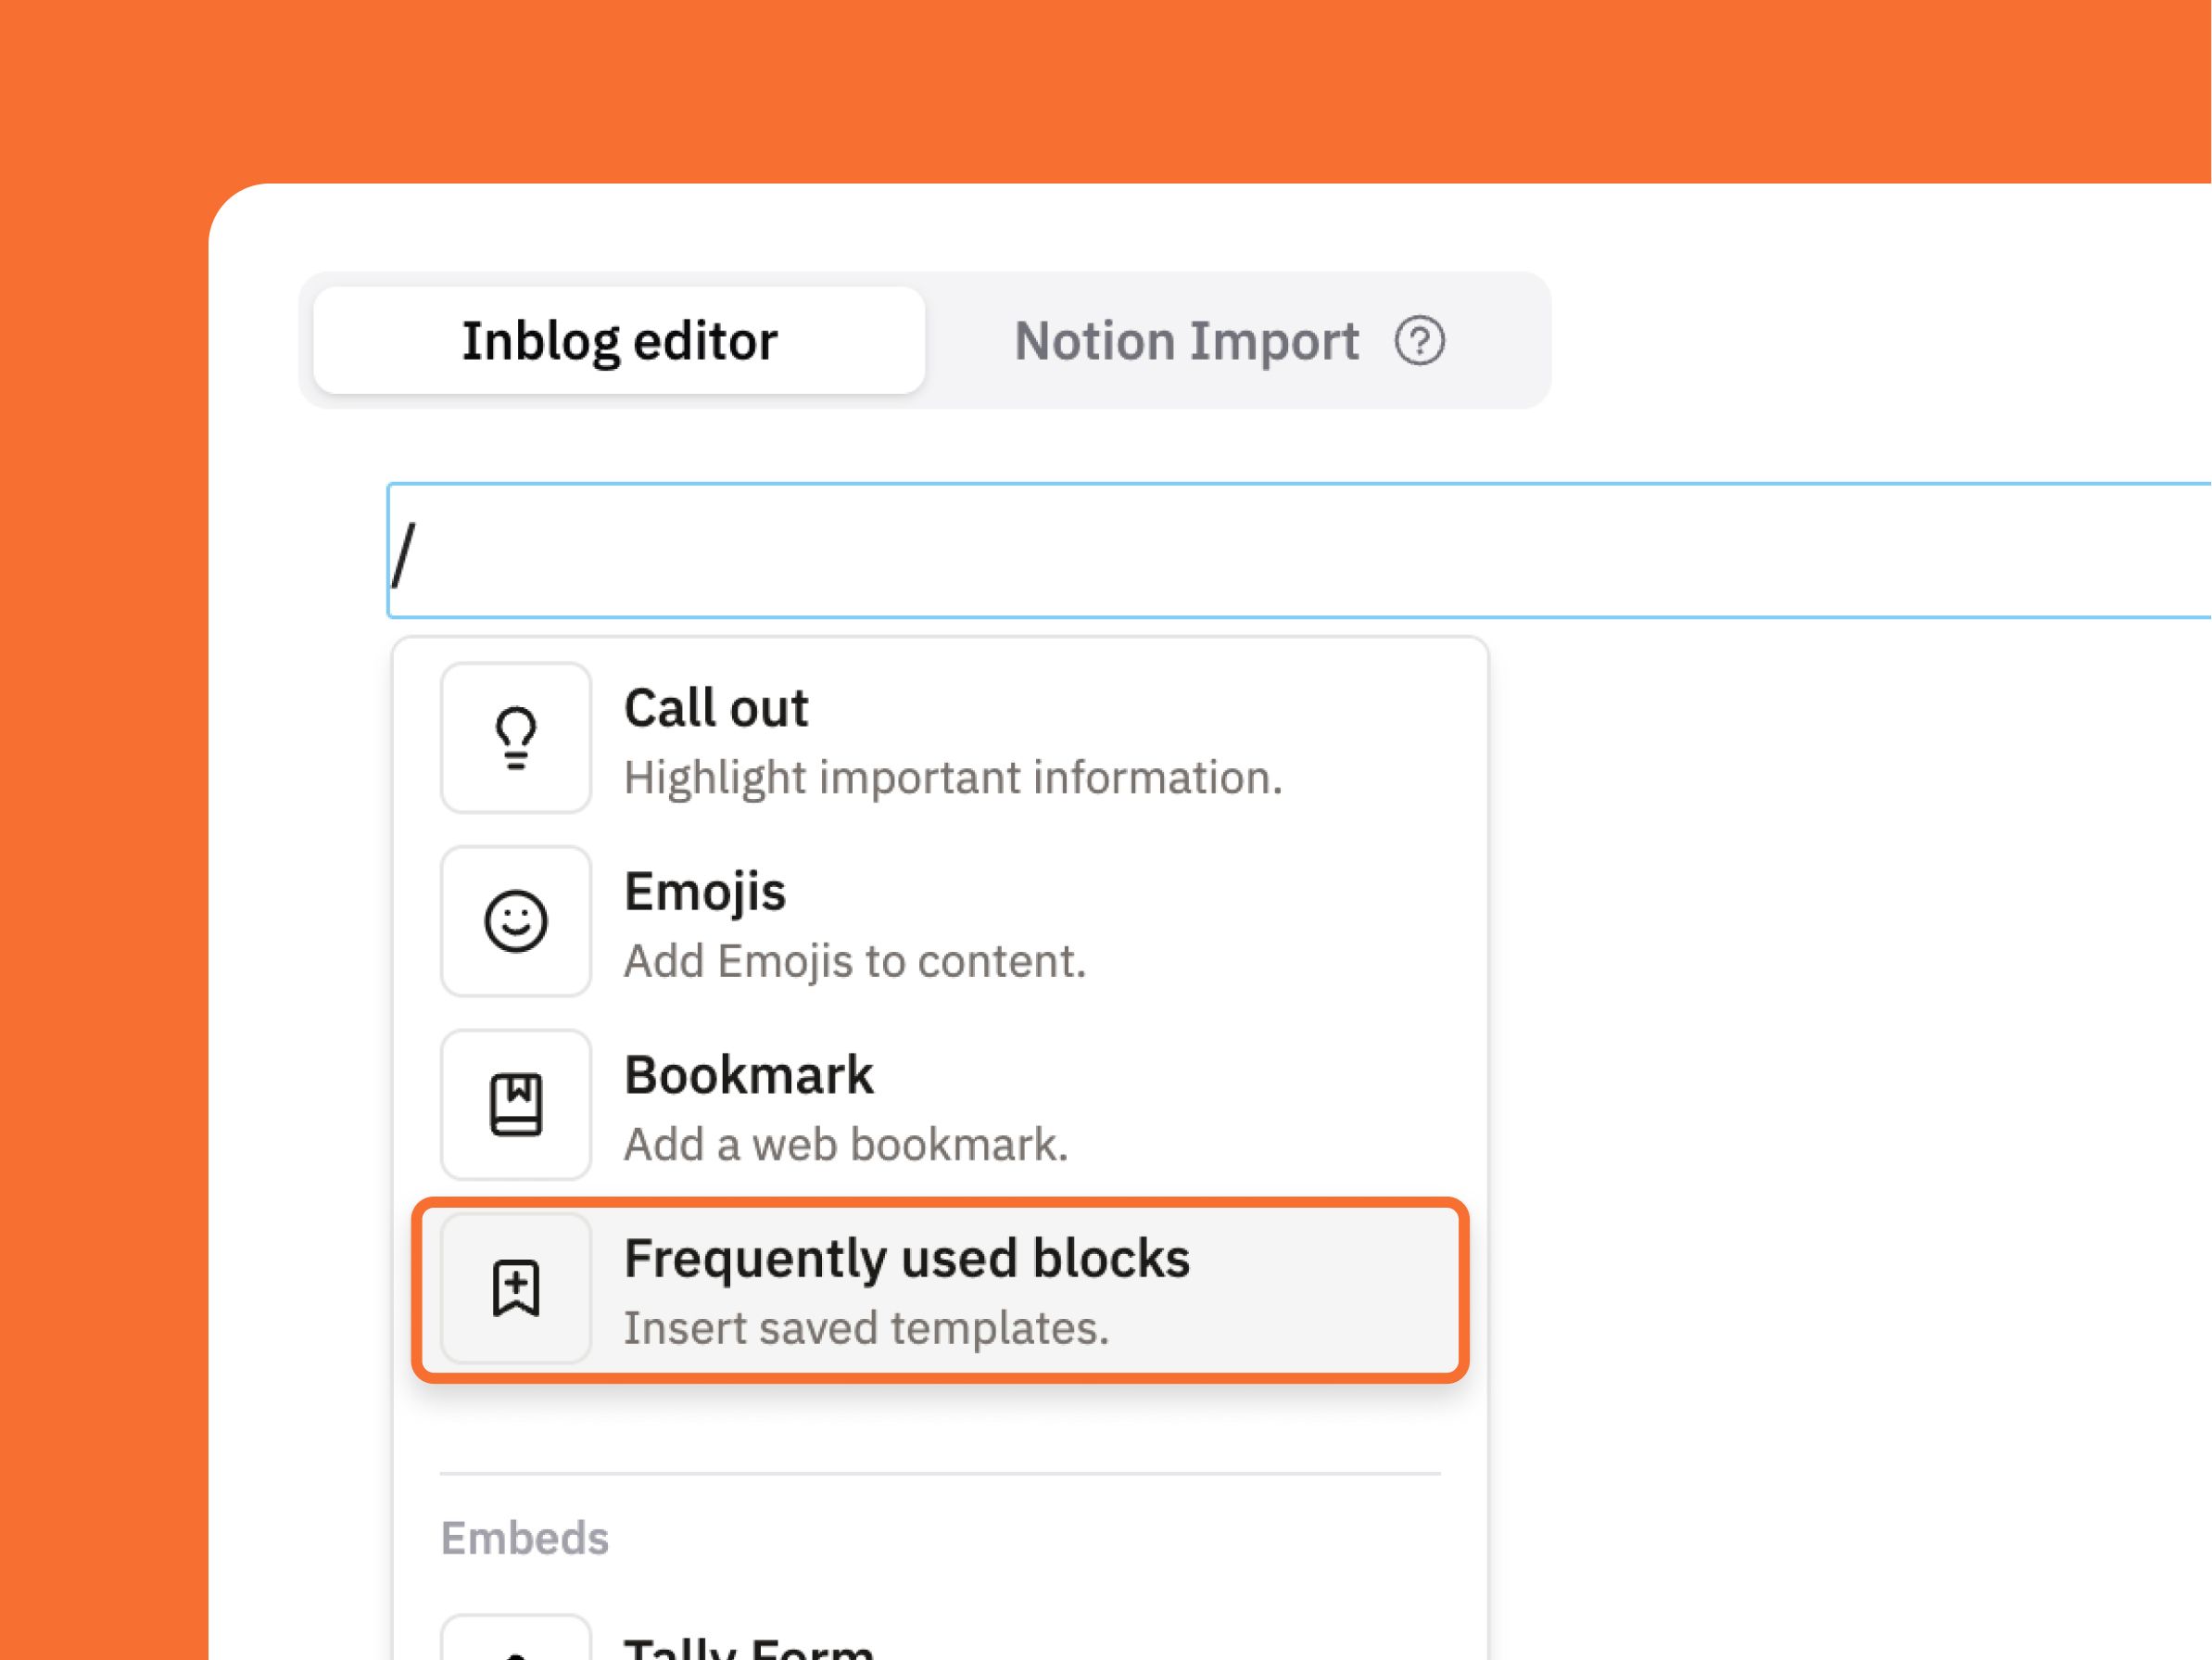Screen dimensions: 2212x1660
Task: Pick the Bookmark option title
Action: tap(748, 1075)
